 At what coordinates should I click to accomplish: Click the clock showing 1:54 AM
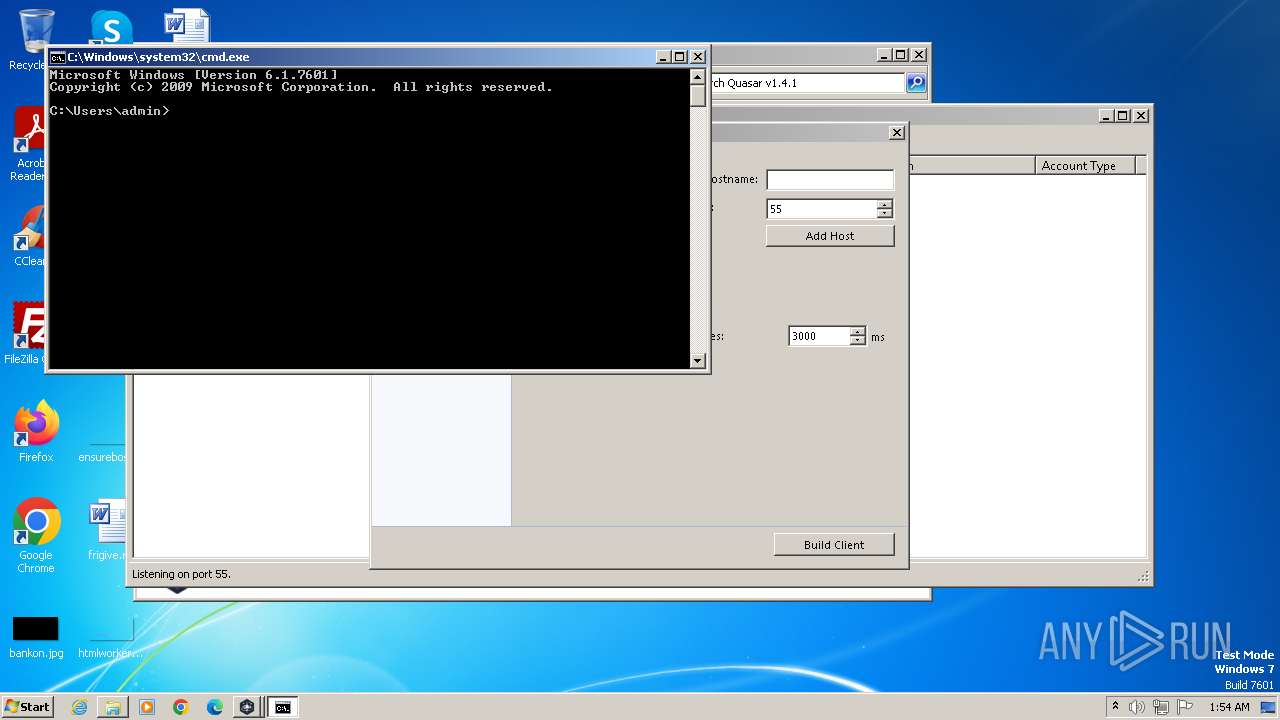(1229, 707)
